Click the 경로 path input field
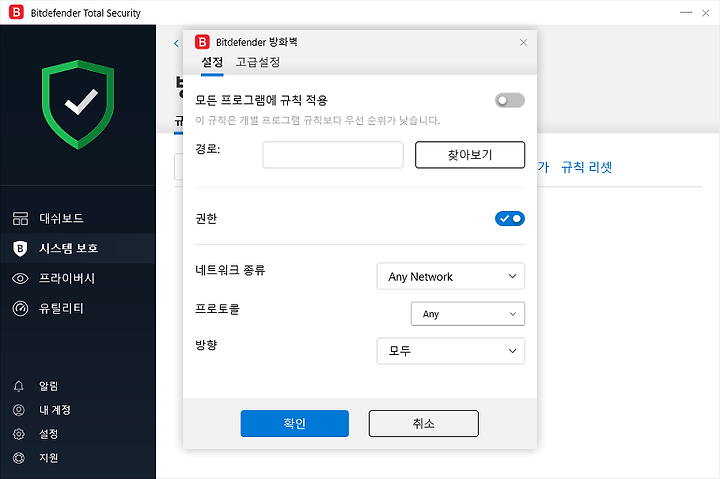 tap(333, 155)
